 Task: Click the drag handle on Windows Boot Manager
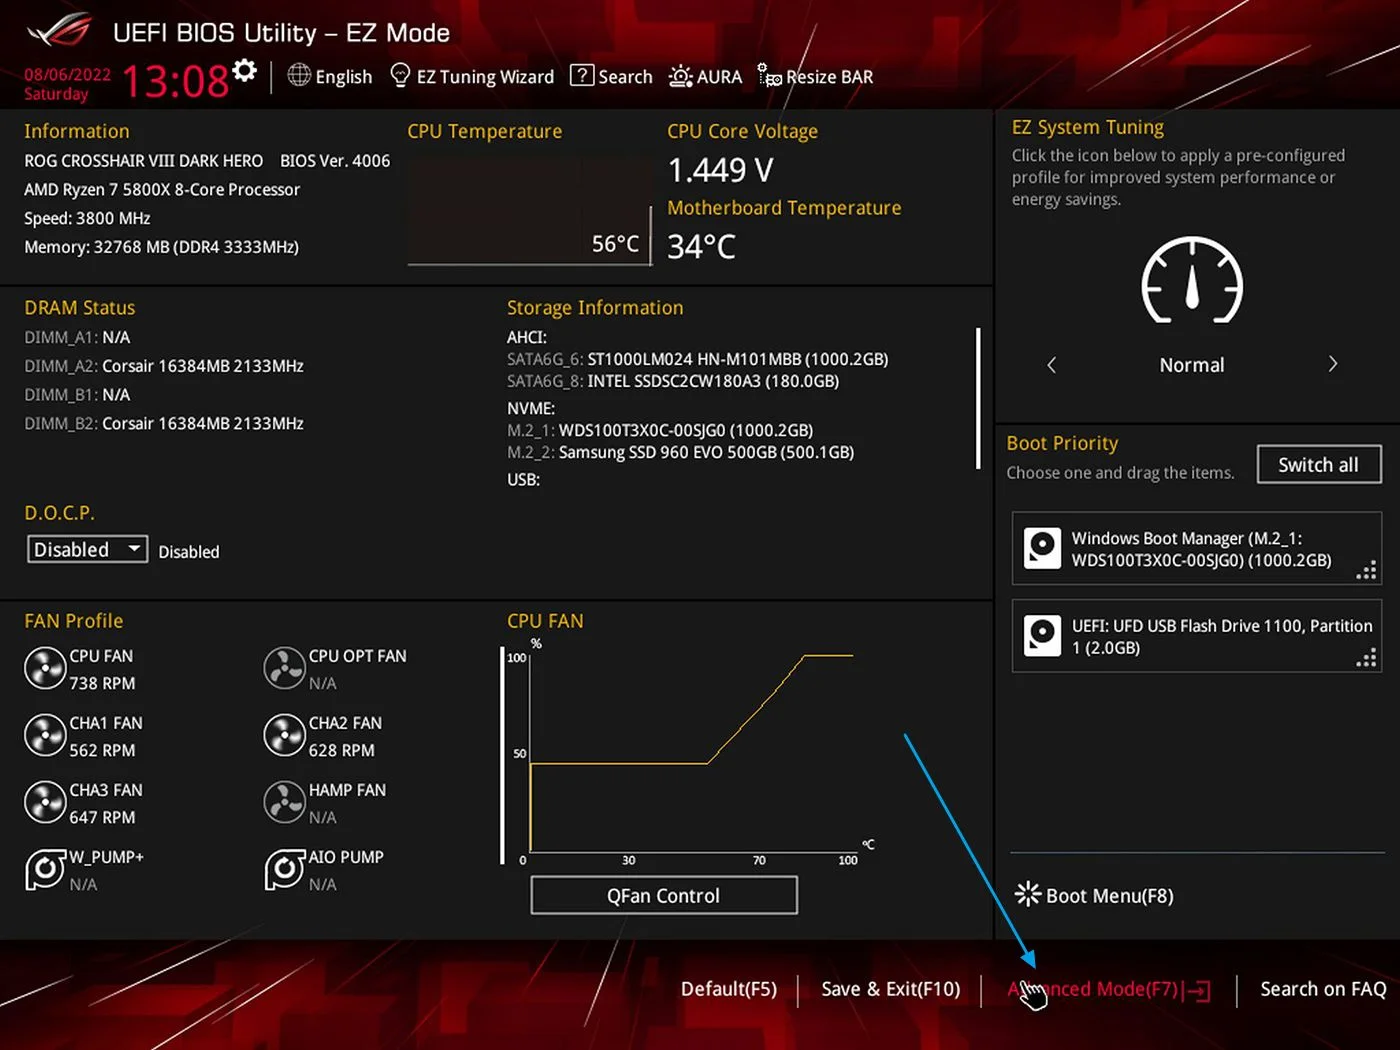click(x=1366, y=571)
